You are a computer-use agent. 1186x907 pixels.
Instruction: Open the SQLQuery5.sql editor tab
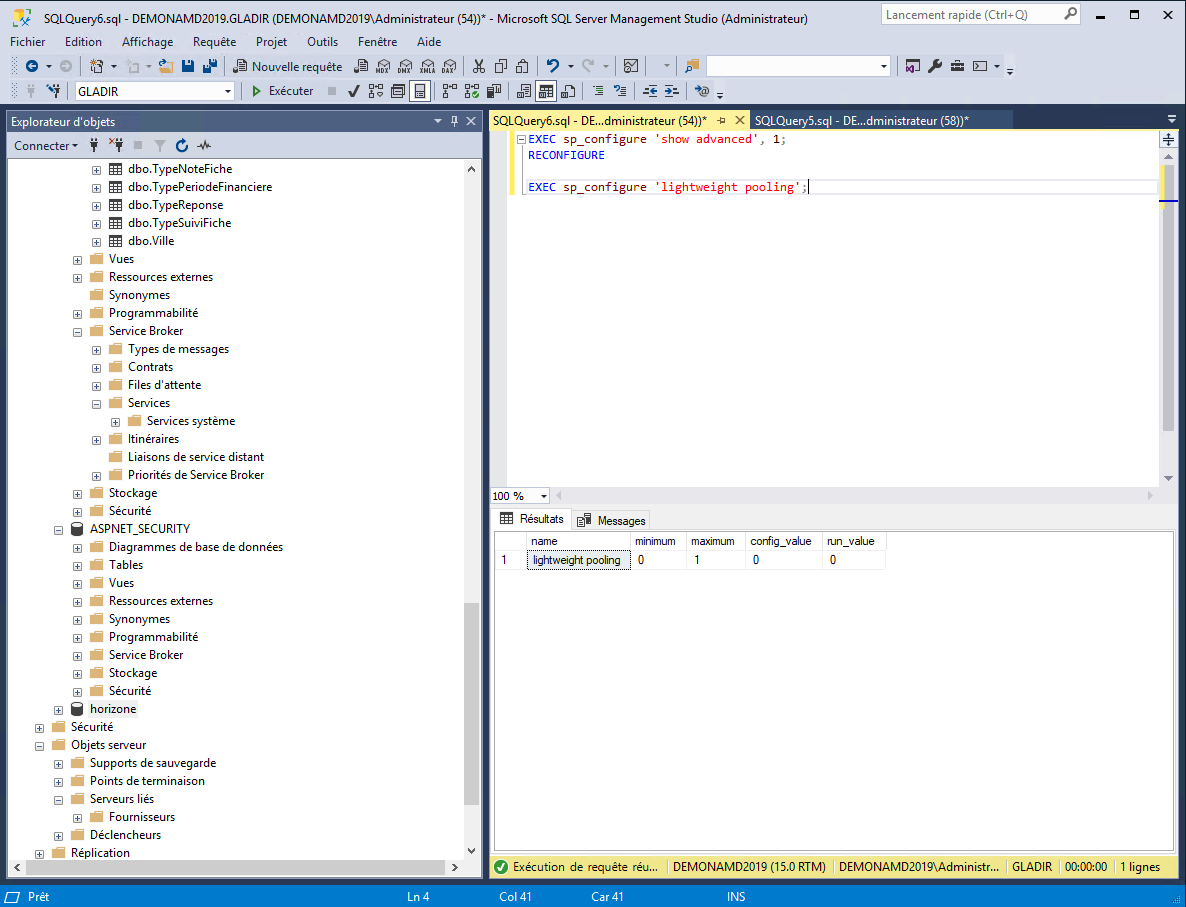[x=861, y=120]
